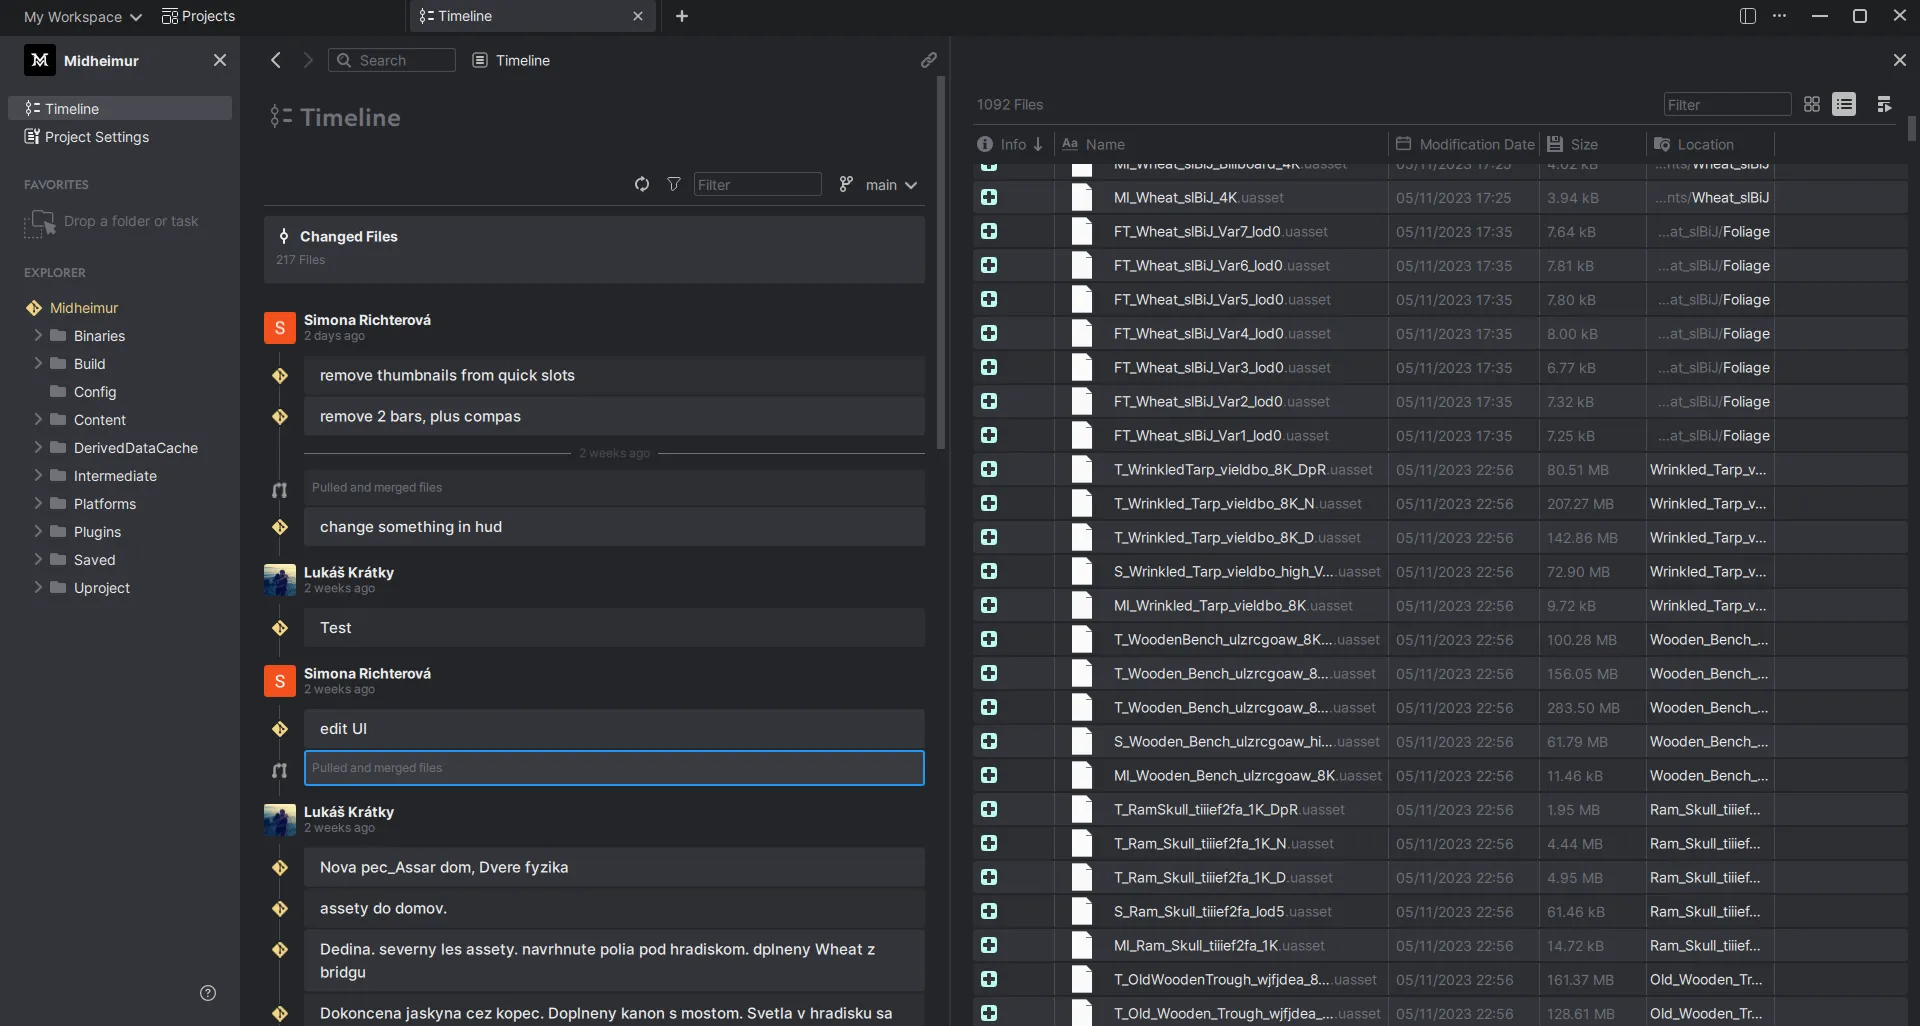Viewport: 1920px width, 1026px height.
Task: Expand the Content folder in Explorer
Action: 40,420
